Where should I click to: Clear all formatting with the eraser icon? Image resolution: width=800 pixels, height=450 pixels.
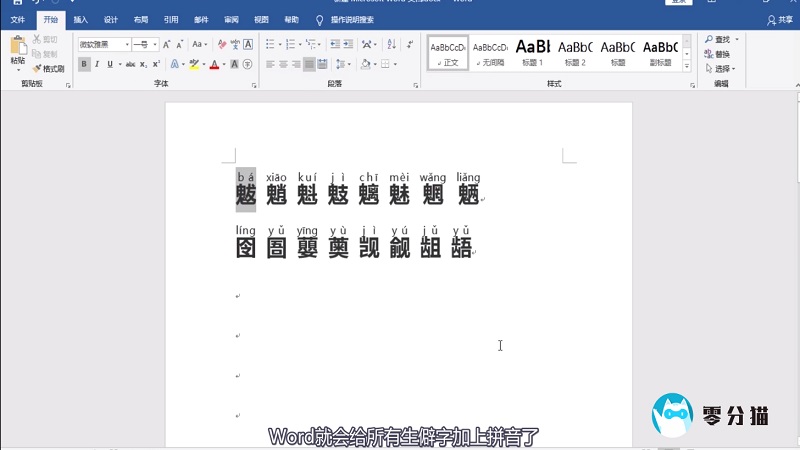click(x=221, y=44)
